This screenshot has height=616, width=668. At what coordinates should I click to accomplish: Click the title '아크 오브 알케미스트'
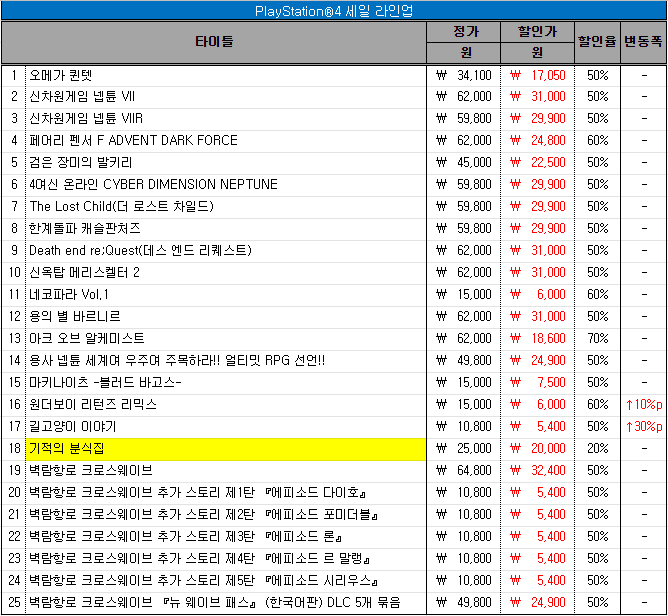(86, 339)
